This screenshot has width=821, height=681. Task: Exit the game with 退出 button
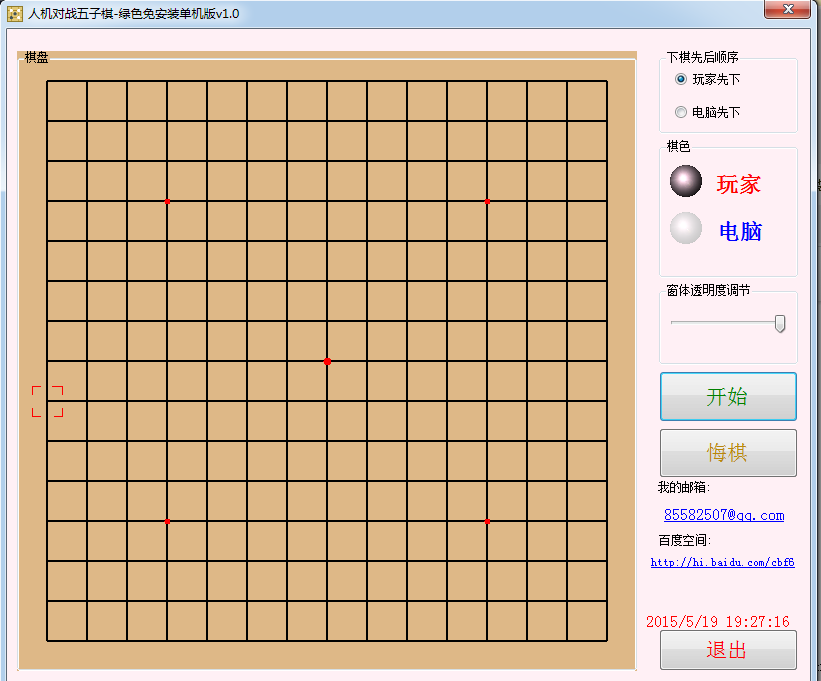click(x=728, y=650)
